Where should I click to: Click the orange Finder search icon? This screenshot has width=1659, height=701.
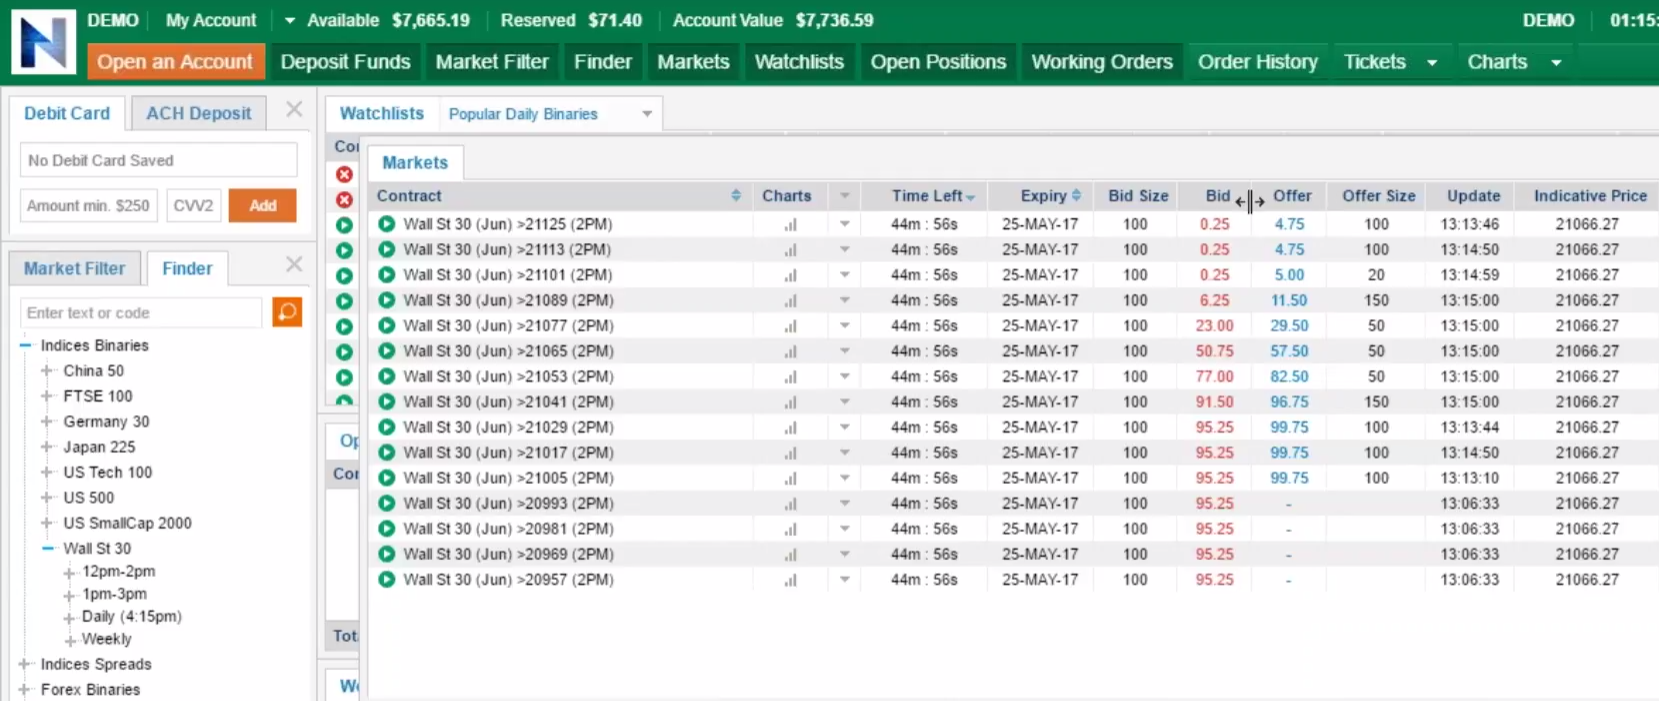coord(287,312)
